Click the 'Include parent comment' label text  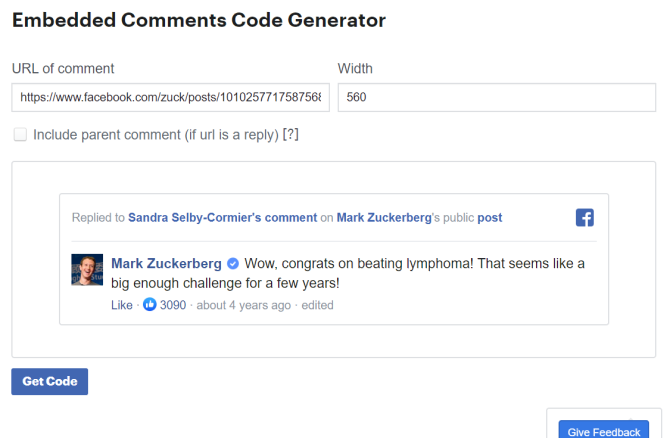tap(155, 134)
